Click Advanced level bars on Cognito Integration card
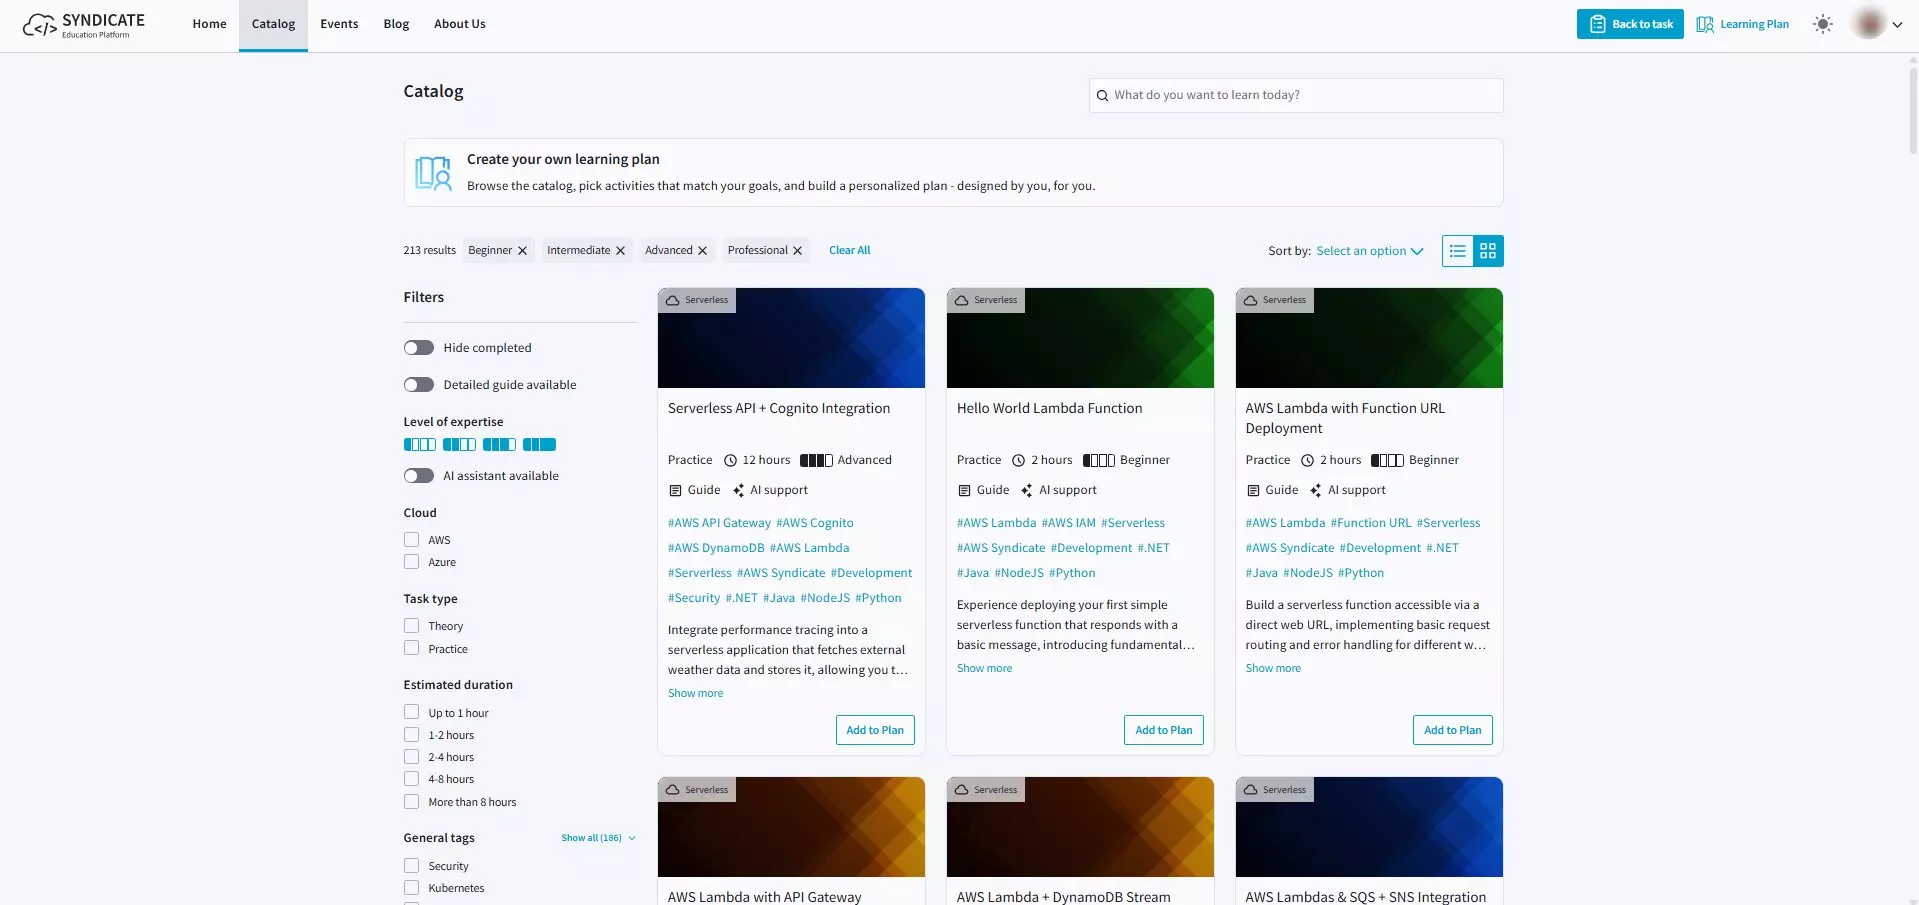This screenshot has width=1919, height=905. coord(816,461)
